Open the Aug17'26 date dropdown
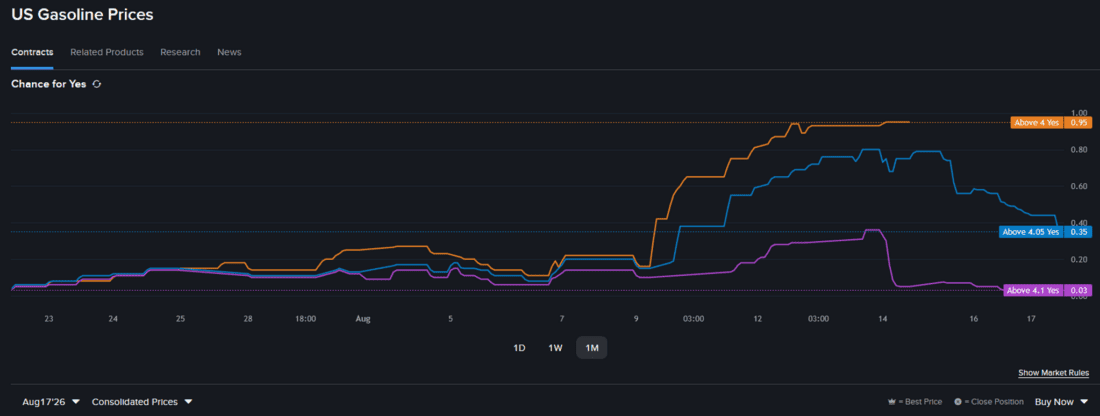The image size is (1100, 416). [51, 402]
